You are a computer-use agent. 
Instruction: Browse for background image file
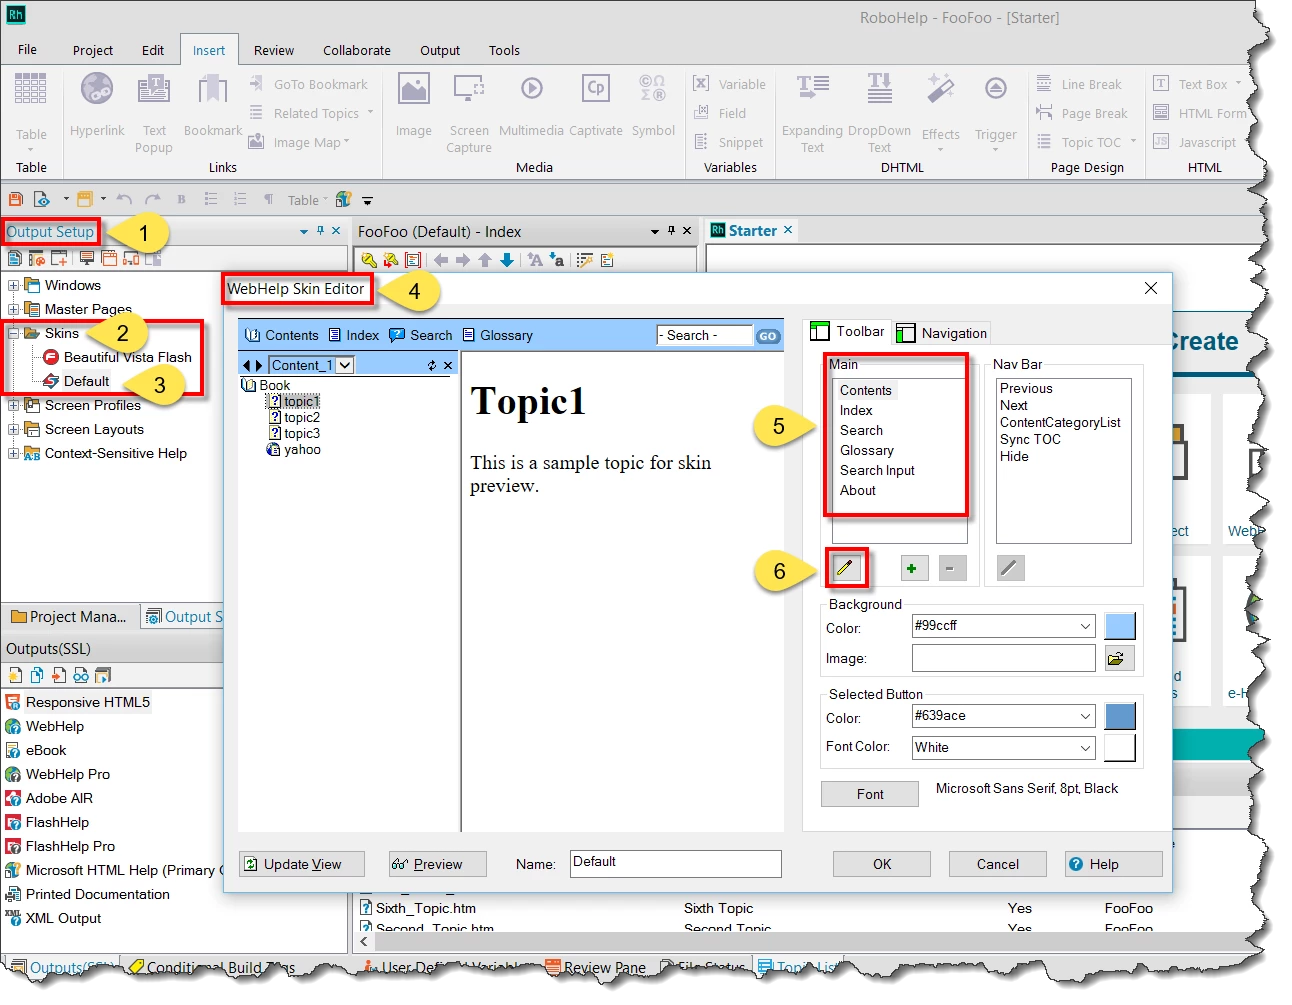[1118, 658]
